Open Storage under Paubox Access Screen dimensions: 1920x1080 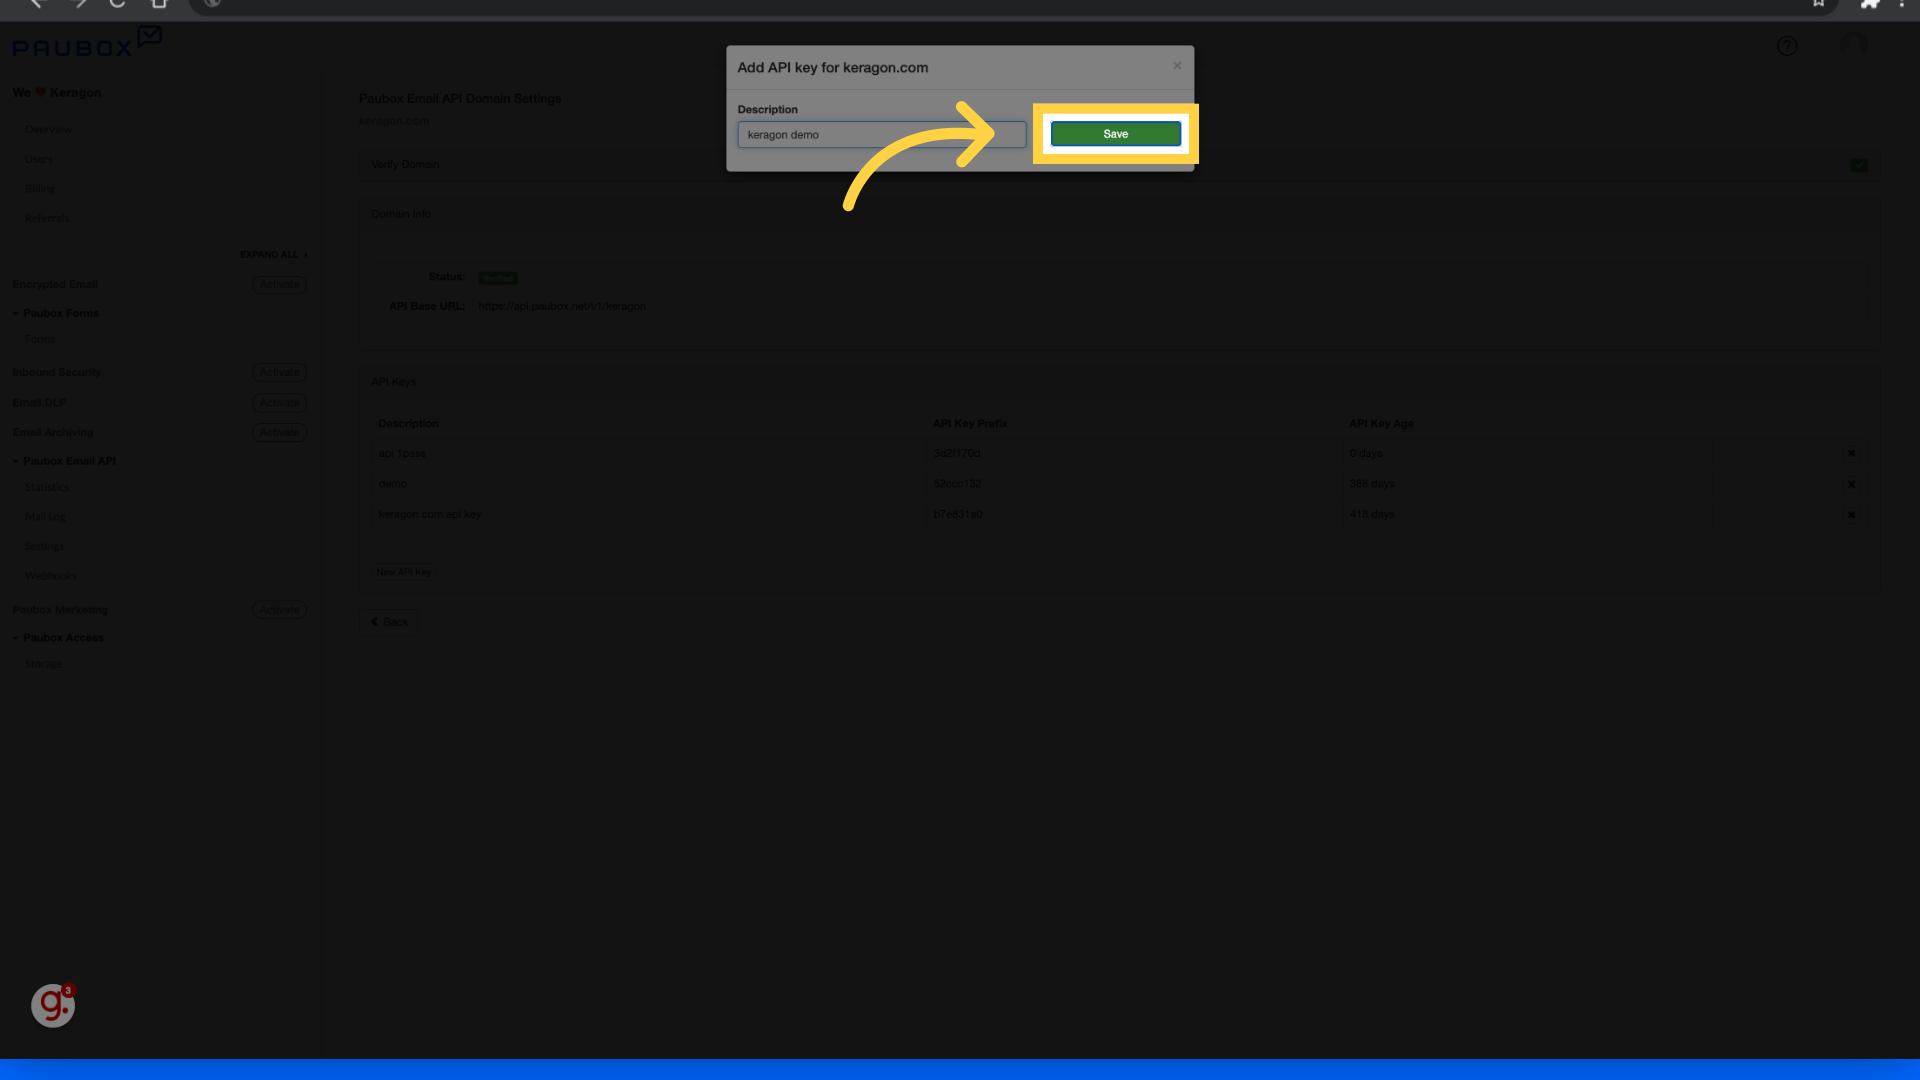(43, 664)
